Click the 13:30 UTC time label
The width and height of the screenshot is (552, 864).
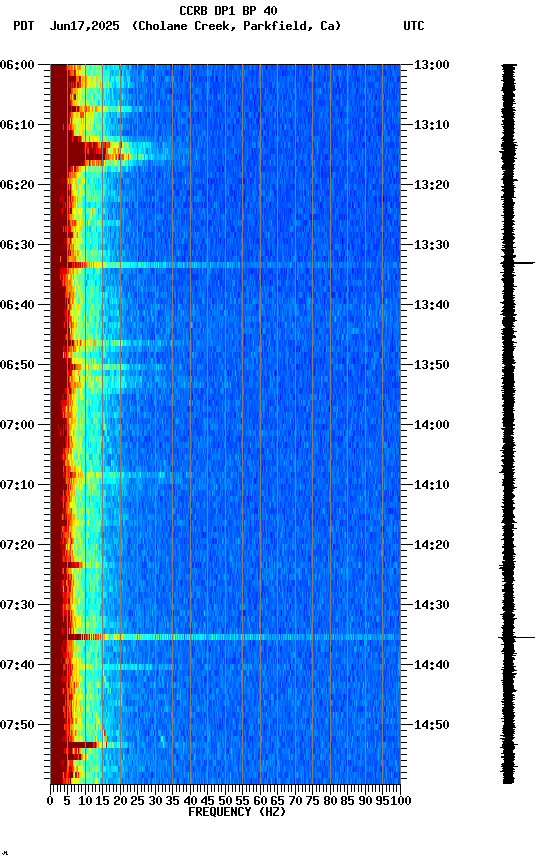[x=432, y=245]
